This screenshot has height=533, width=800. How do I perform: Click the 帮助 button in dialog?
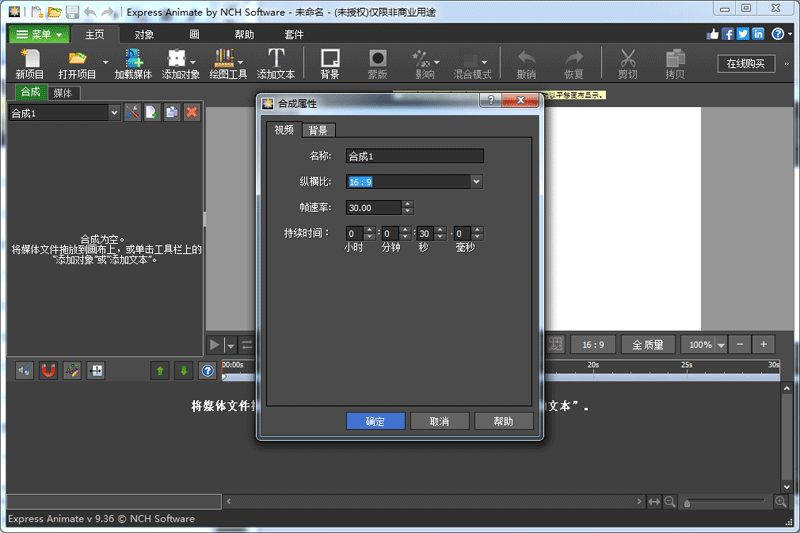pyautogui.click(x=504, y=421)
